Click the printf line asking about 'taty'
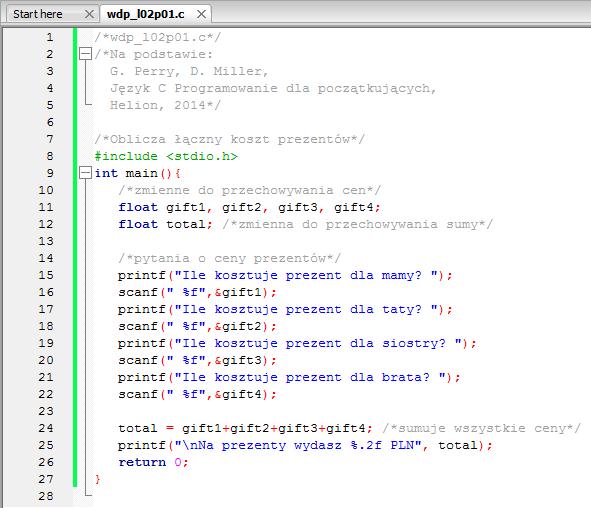The width and height of the screenshot is (591, 508). 285,309
